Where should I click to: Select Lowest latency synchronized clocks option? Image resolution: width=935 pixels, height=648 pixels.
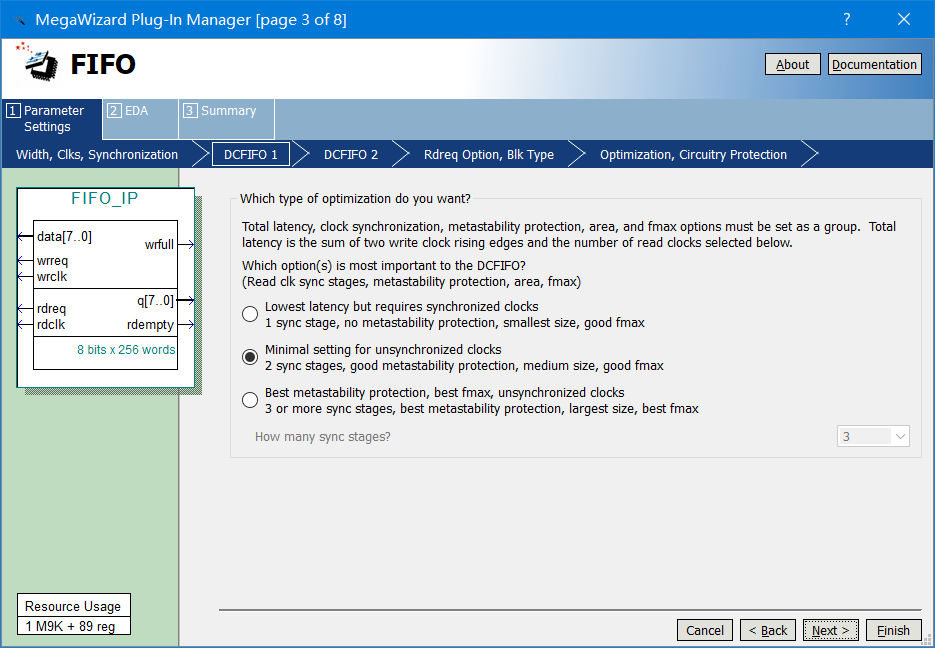click(x=250, y=314)
